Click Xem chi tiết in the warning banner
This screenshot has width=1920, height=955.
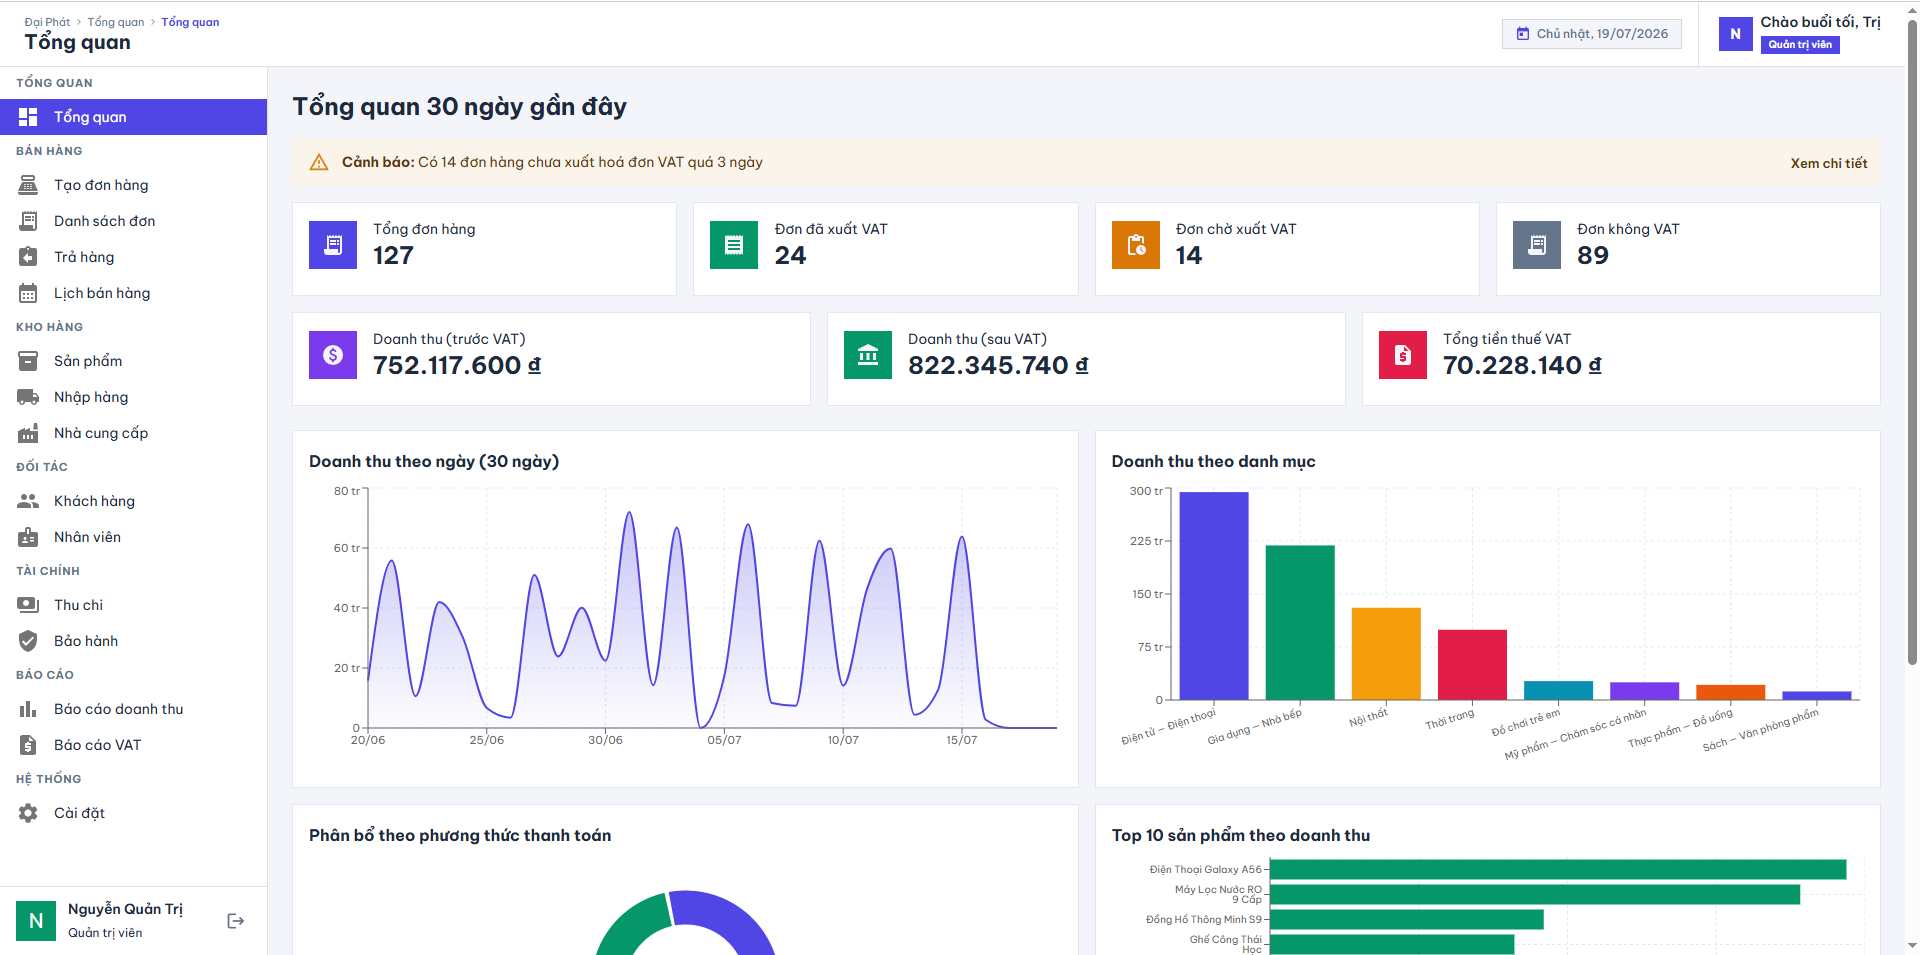click(x=1828, y=163)
